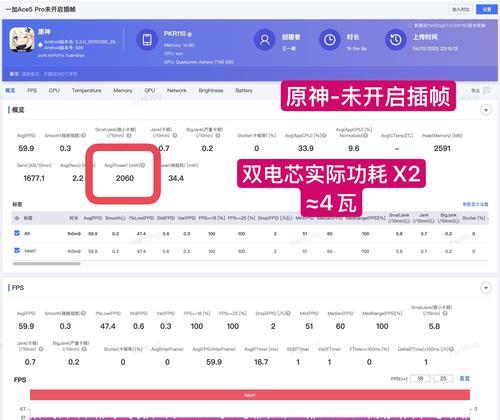This screenshot has width=500, height=420.
Task: Click info icon under SmallJank in FPS section
Action: pos(445,313)
